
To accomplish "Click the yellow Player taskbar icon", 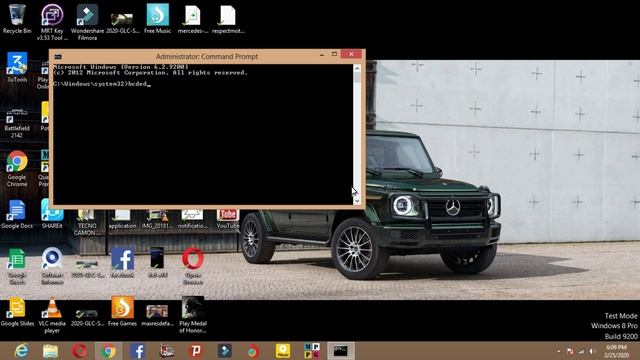I will point(282,351).
